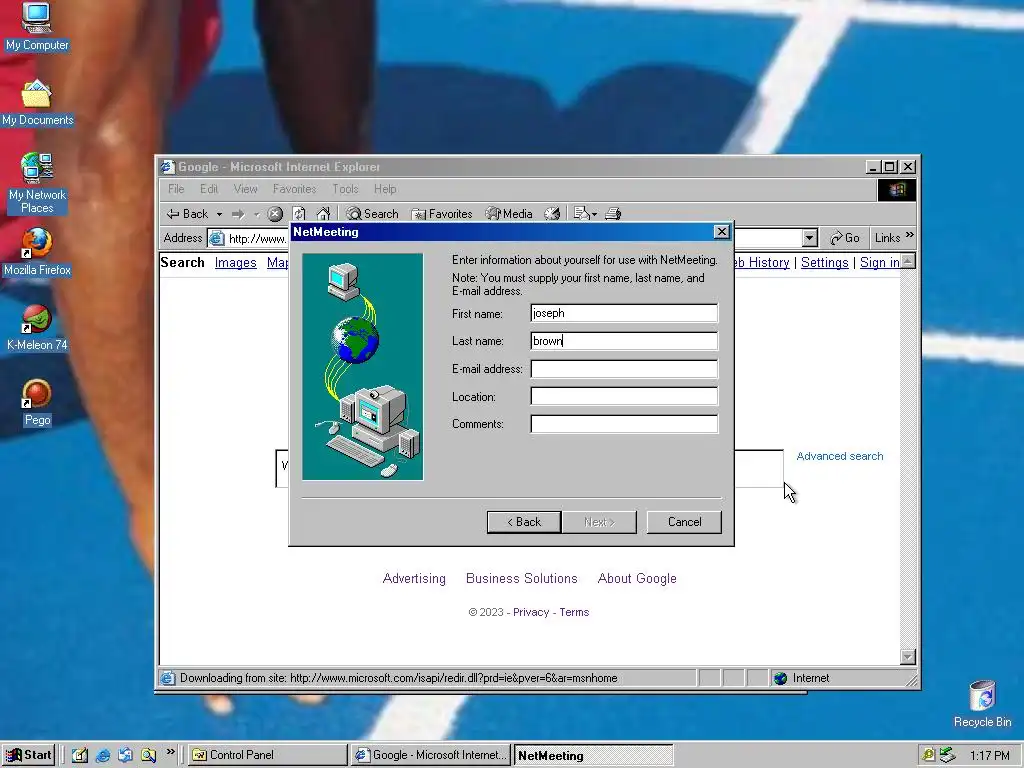Click into the Location field
The width and height of the screenshot is (1024, 768).
tap(624, 396)
